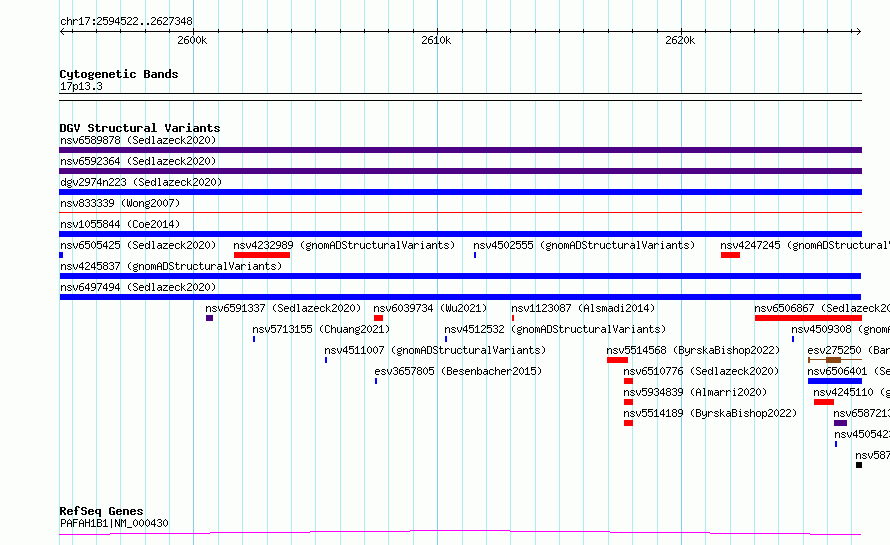Viewport: 890px width, 545px height.
Task: Click nsv1055844 (Coe2014) variant label
Action: point(120,224)
